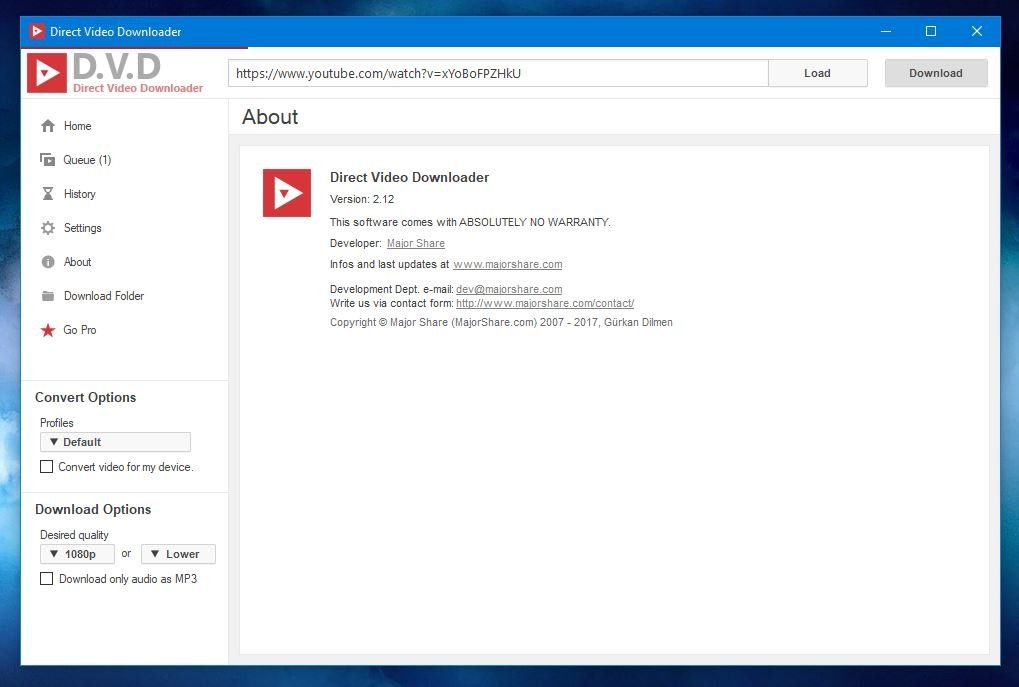The height and width of the screenshot is (687, 1019).
Task: Click the Home house icon in sidebar
Action: [48, 126]
